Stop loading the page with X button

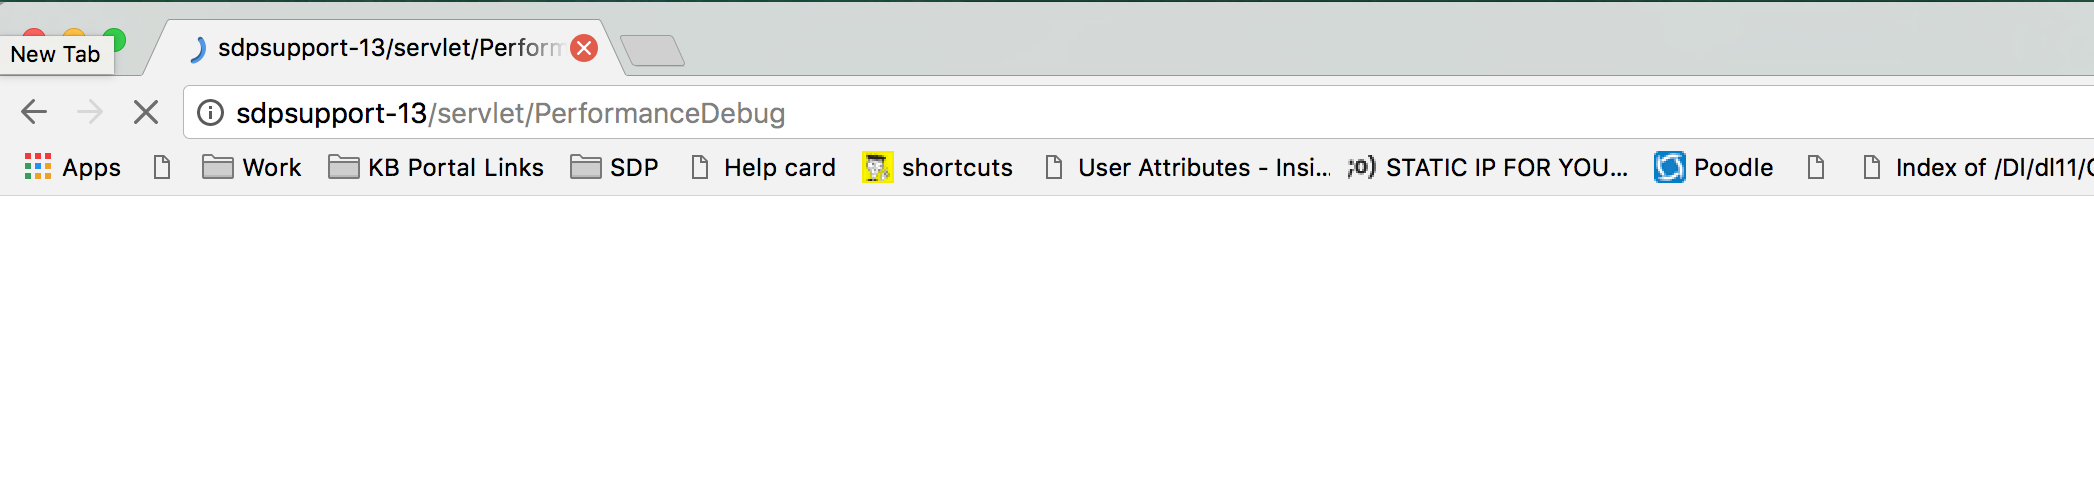[146, 112]
